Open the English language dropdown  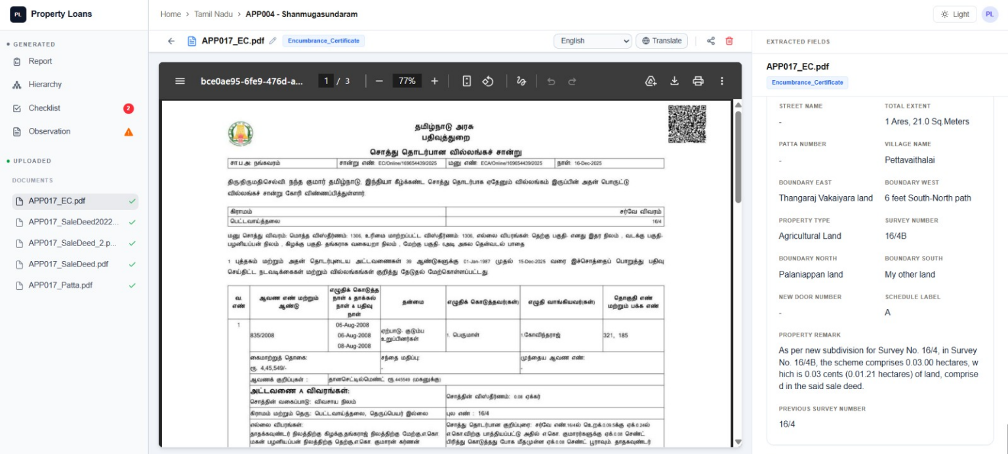point(593,41)
